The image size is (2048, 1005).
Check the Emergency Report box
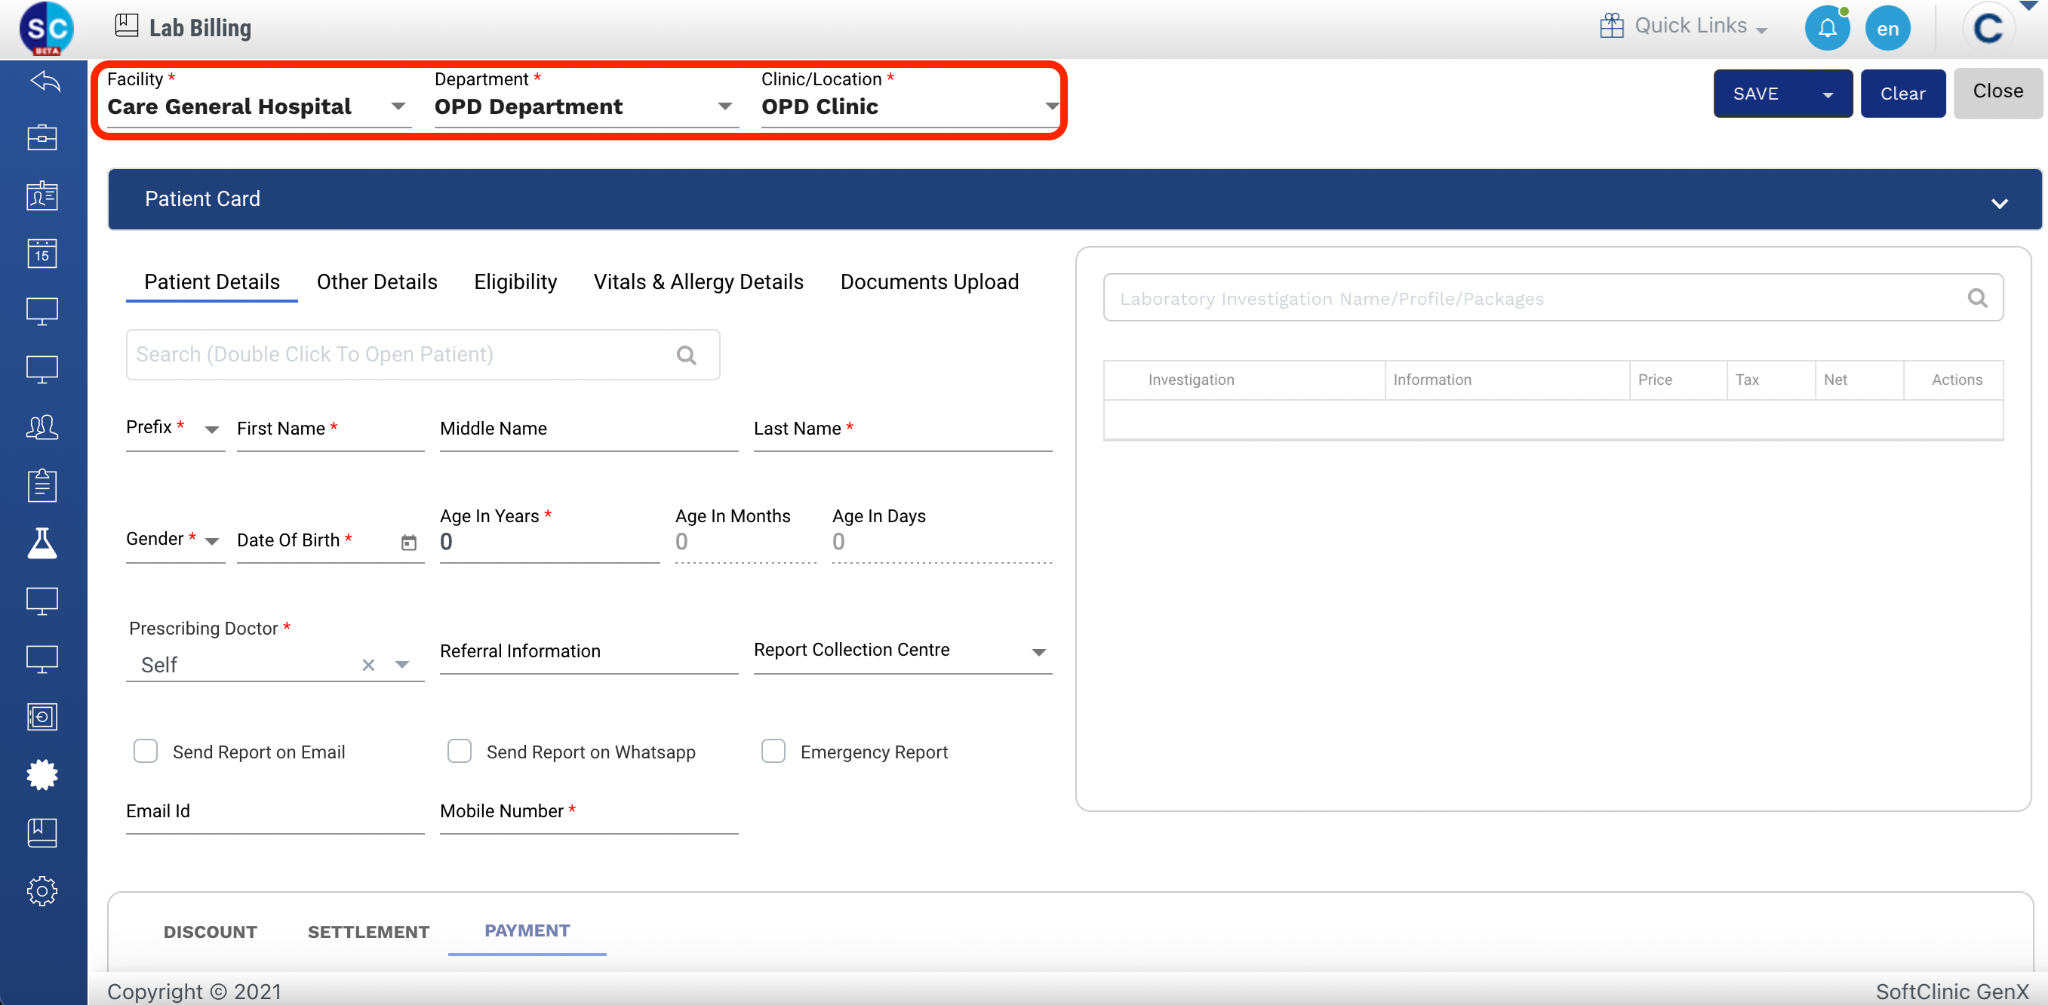(774, 751)
